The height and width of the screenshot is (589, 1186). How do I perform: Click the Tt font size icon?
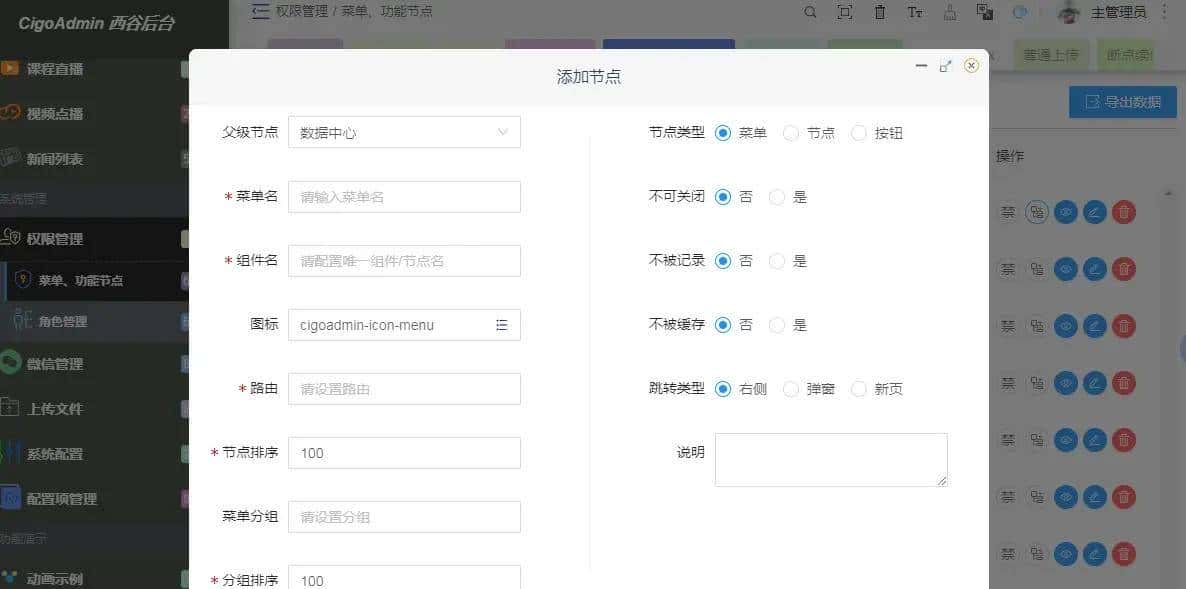(x=915, y=13)
